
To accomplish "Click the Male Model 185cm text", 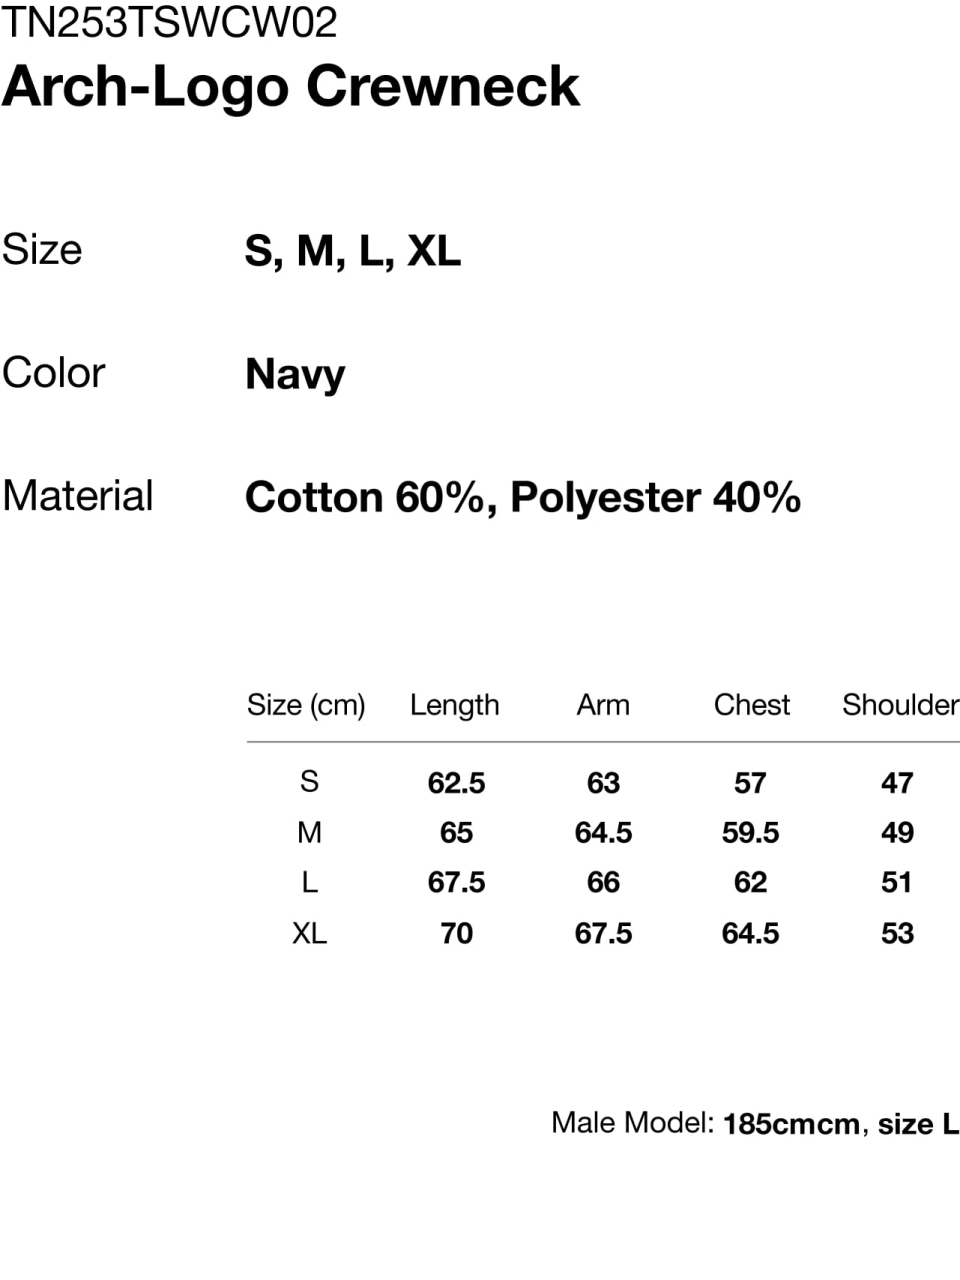I will pos(755,1123).
